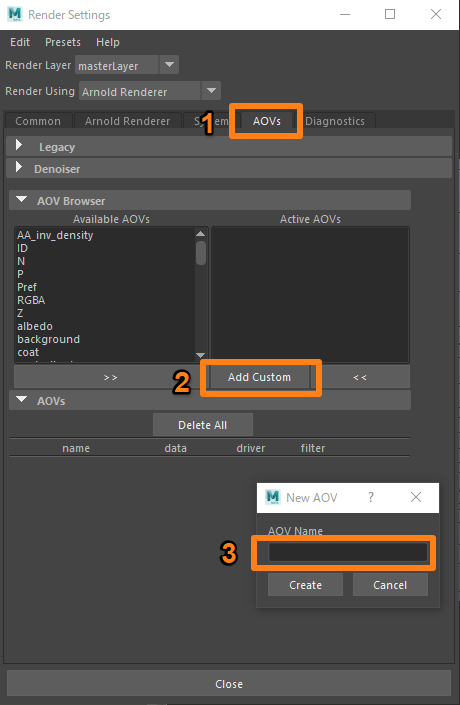Open the Presets menu
The height and width of the screenshot is (705, 460).
point(63,42)
